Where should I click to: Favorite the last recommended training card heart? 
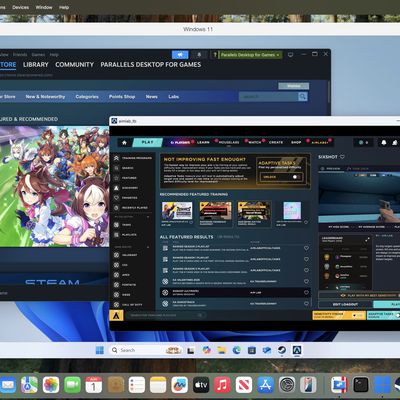click(x=306, y=222)
